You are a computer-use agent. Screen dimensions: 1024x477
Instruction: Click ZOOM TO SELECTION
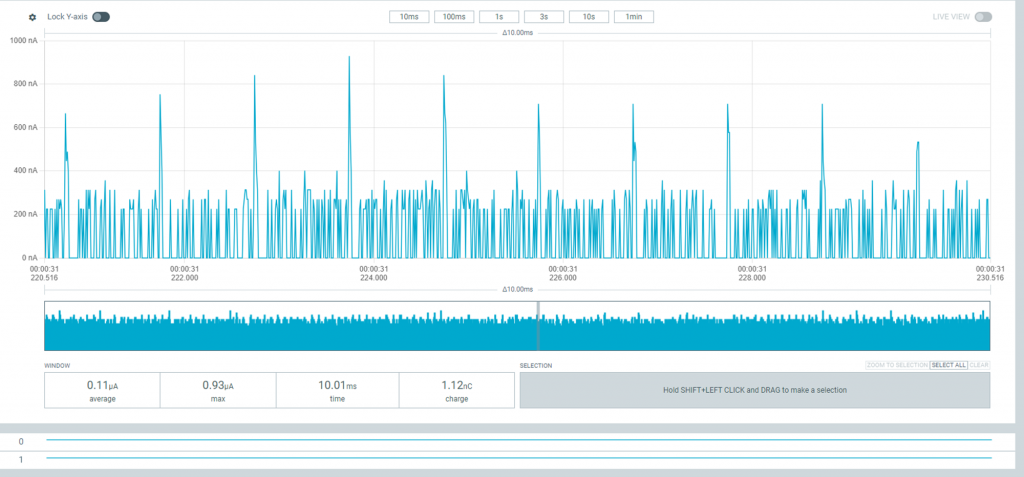tap(897, 365)
